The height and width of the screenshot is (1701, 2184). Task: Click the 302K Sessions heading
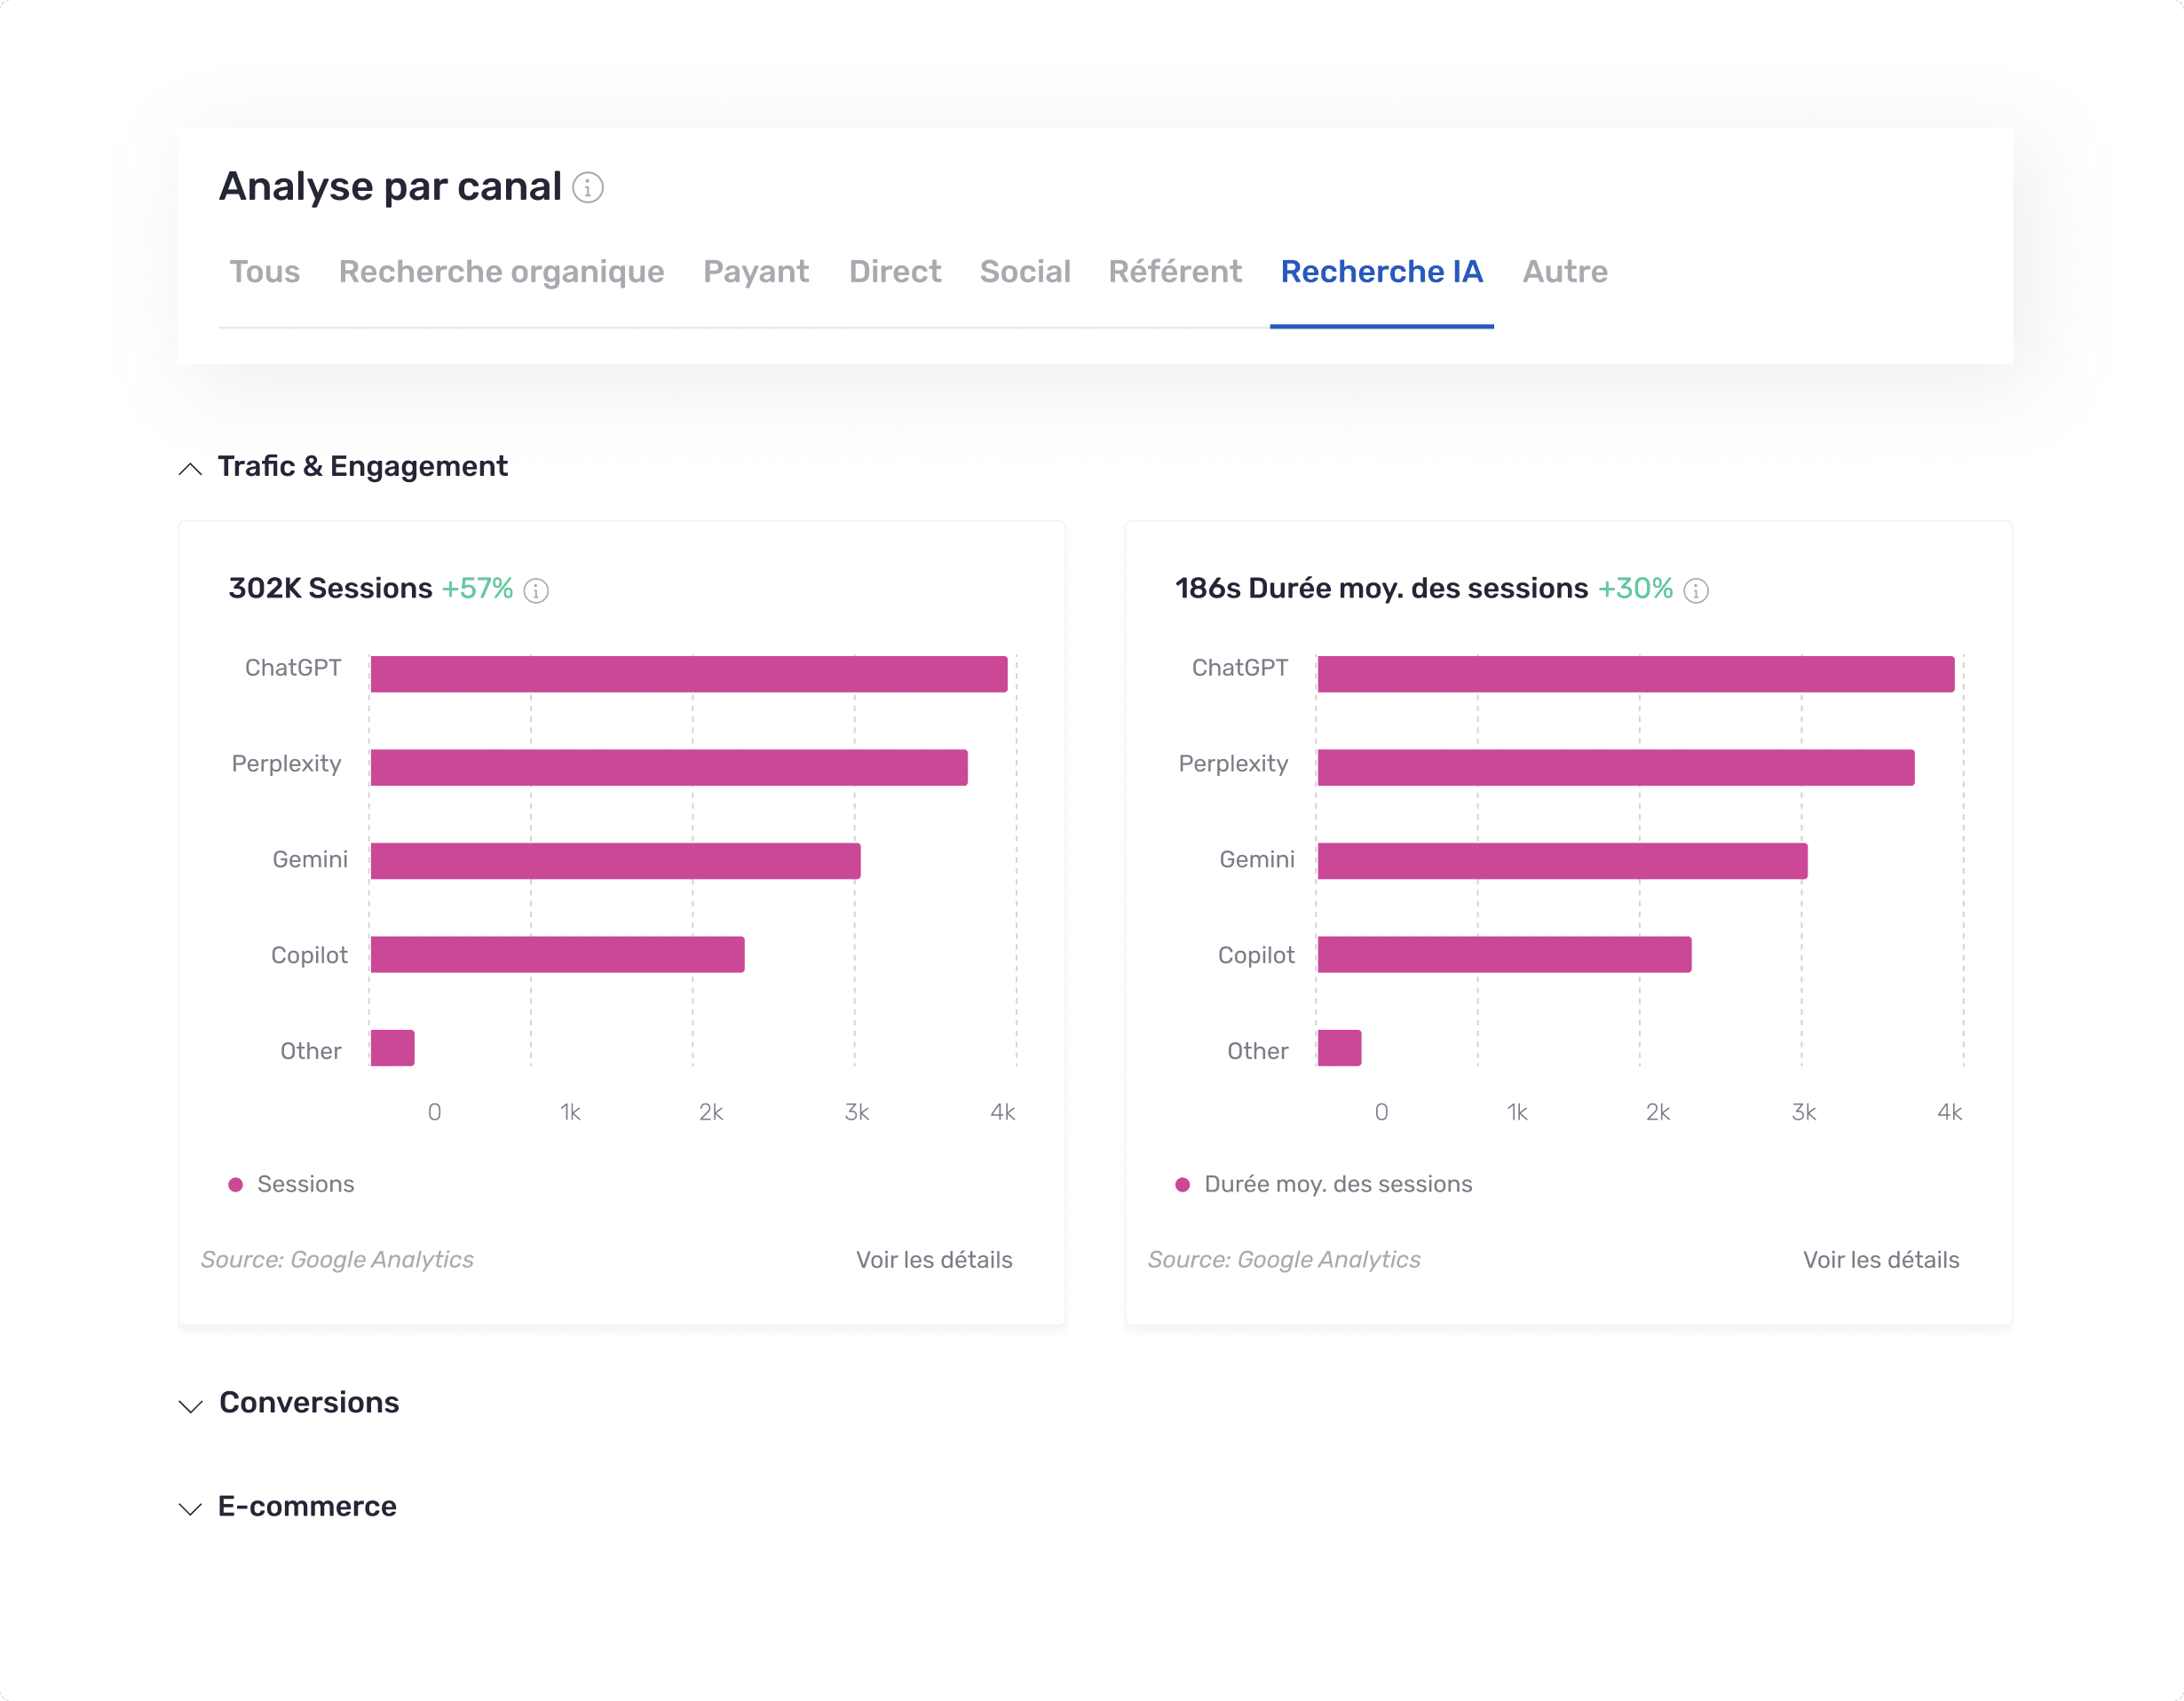[330, 588]
